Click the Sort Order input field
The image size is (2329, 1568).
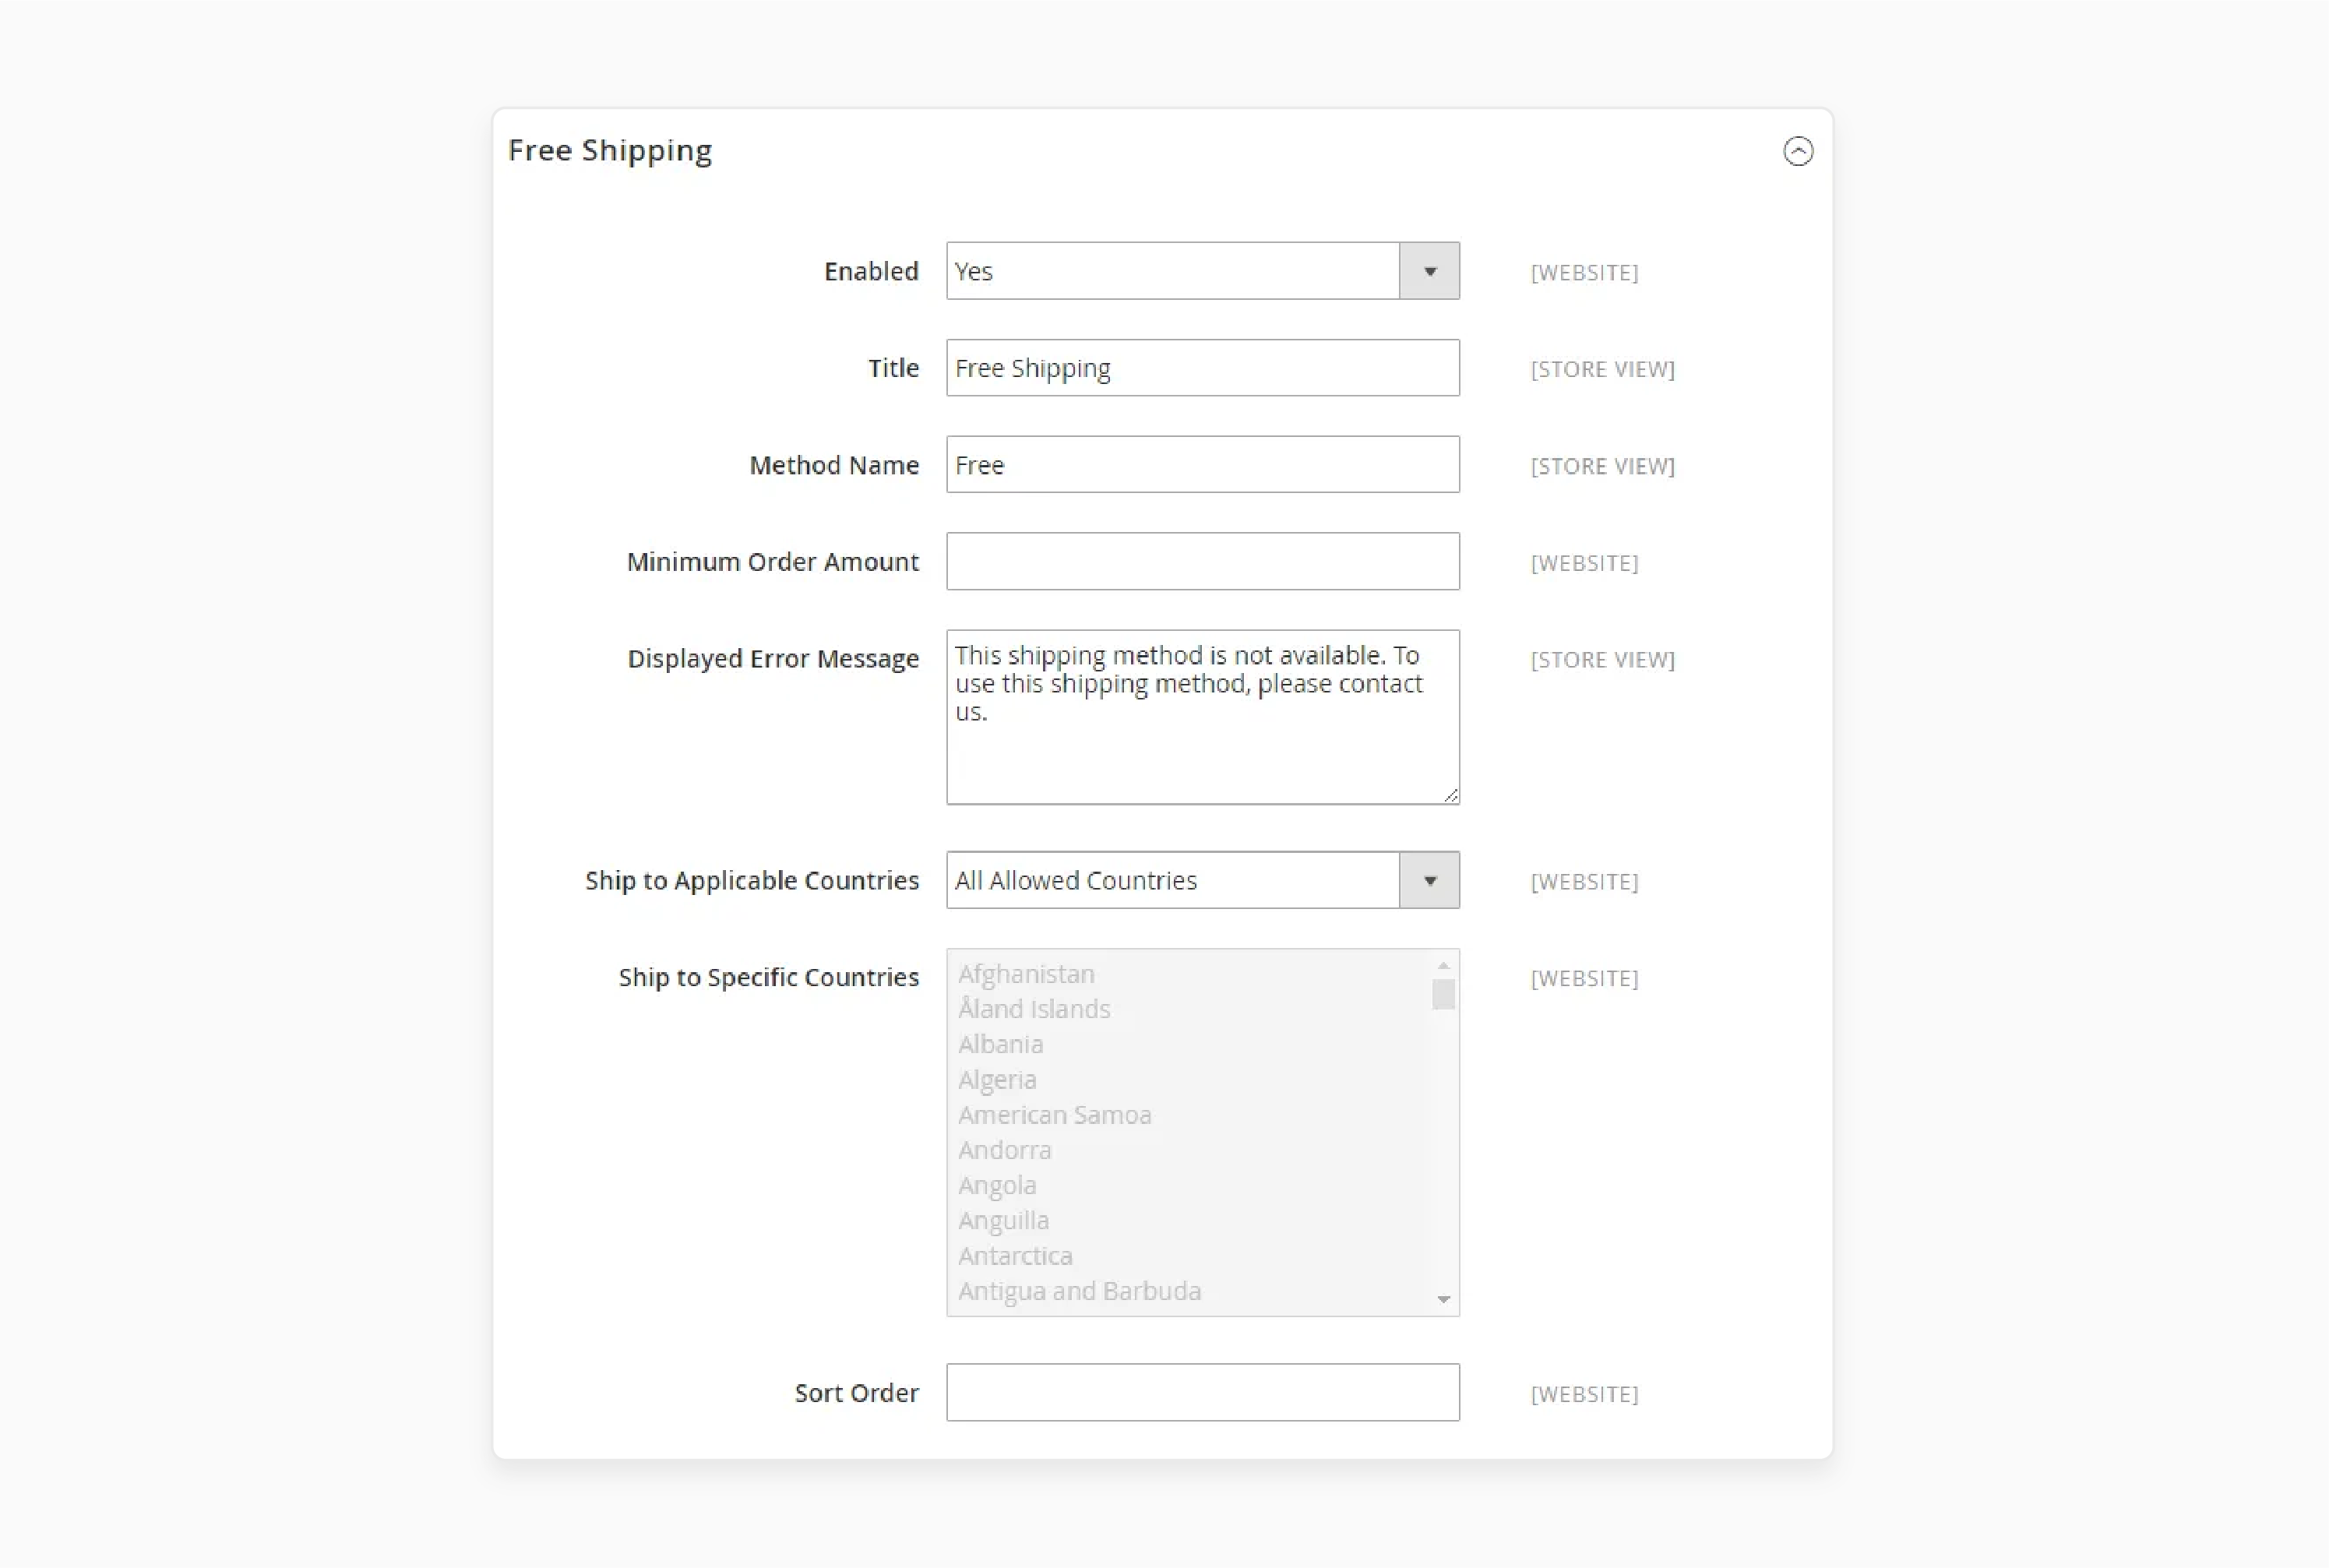coord(1203,1392)
